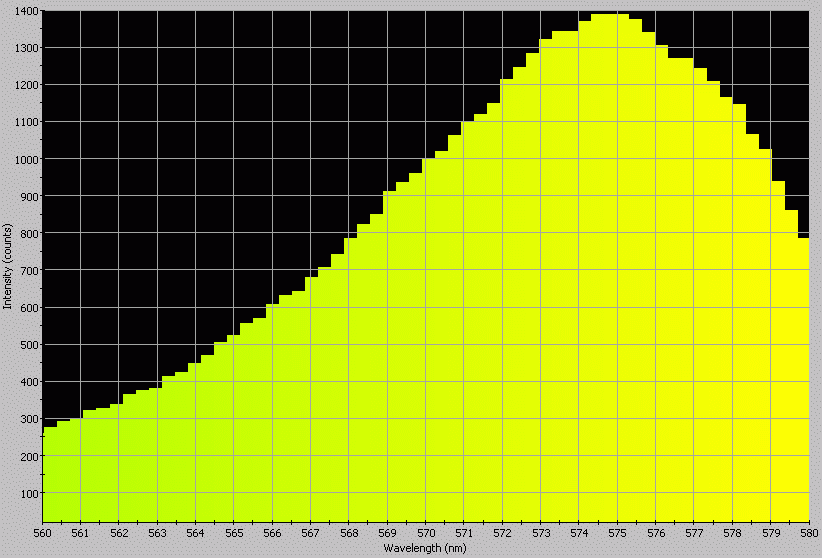The width and height of the screenshot is (822, 558).
Task: Click the 100 intensity axis label
Action: [30, 493]
